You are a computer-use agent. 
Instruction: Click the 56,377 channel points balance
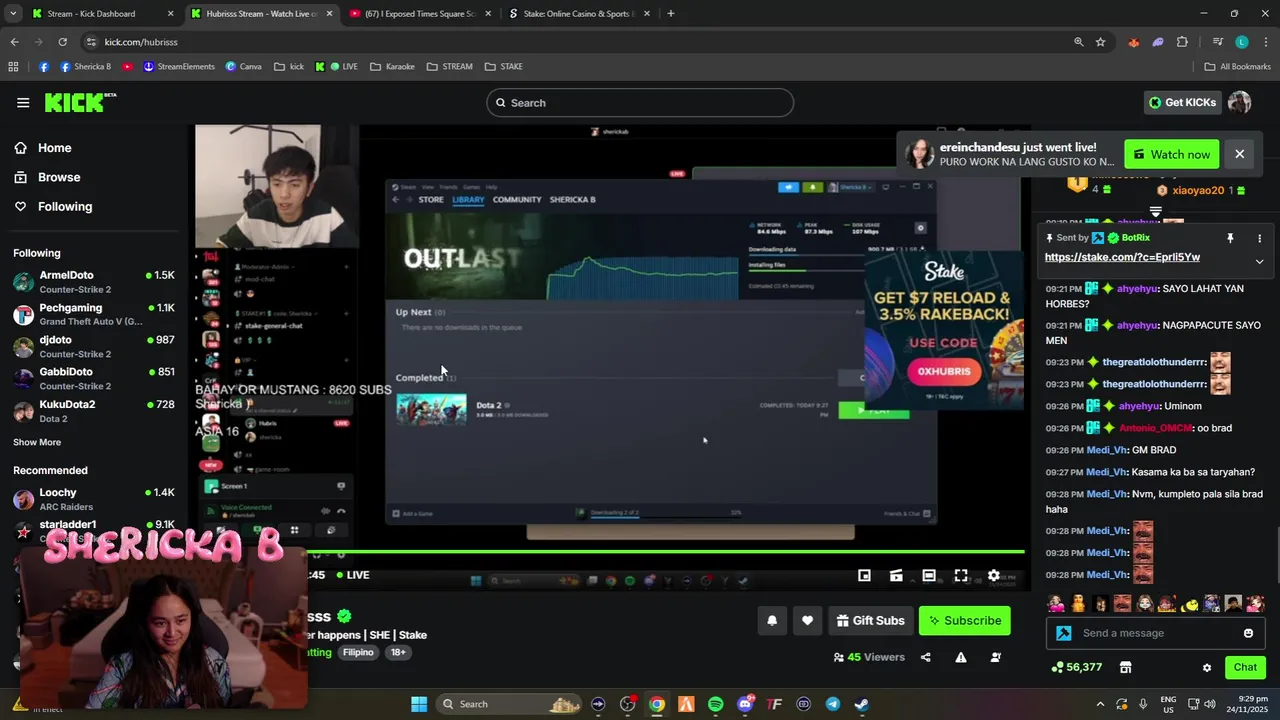coord(1077,667)
